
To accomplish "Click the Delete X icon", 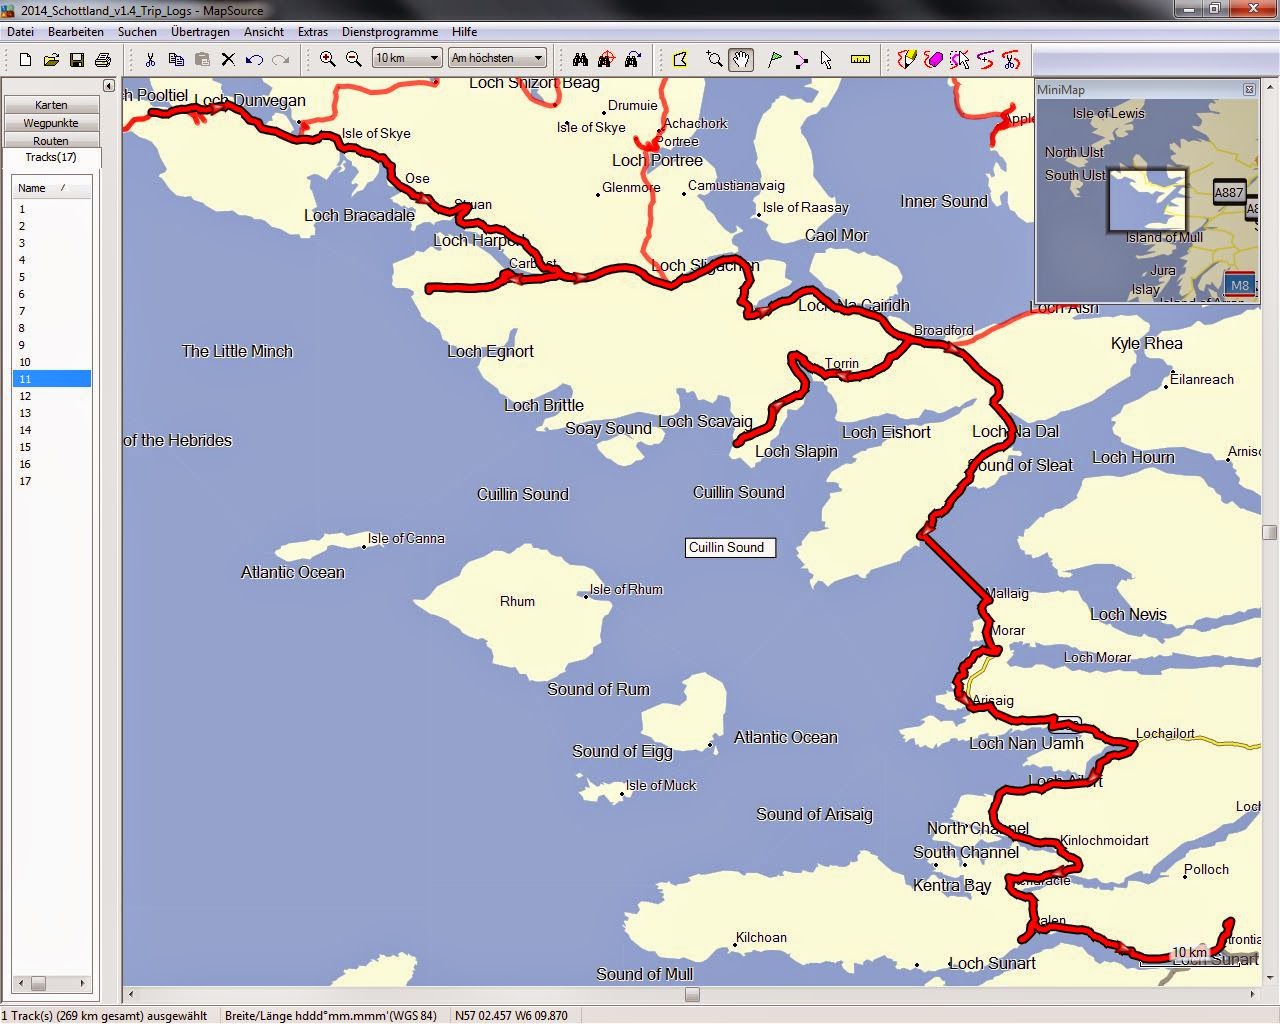I will tap(228, 60).
